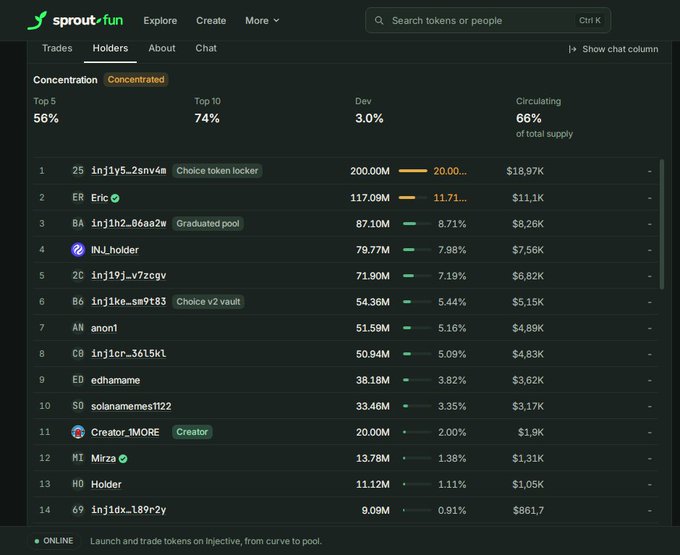Viewport: 680px width, 555px height.
Task: Click the 20.00% share bar for inj1y5…2snv4m
Action: coord(413,171)
